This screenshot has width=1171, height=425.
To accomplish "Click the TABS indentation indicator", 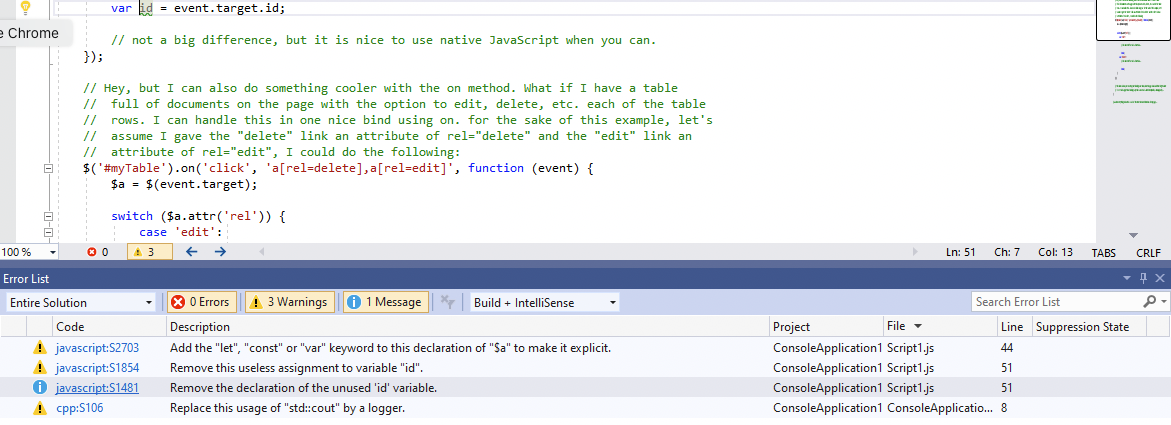I will 1103,252.
